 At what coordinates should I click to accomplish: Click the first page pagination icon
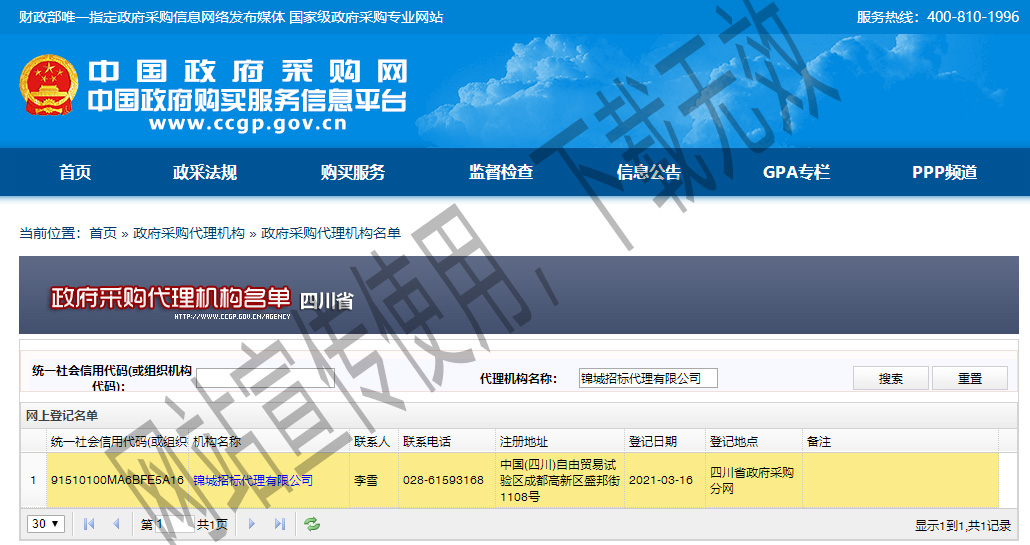[x=89, y=524]
